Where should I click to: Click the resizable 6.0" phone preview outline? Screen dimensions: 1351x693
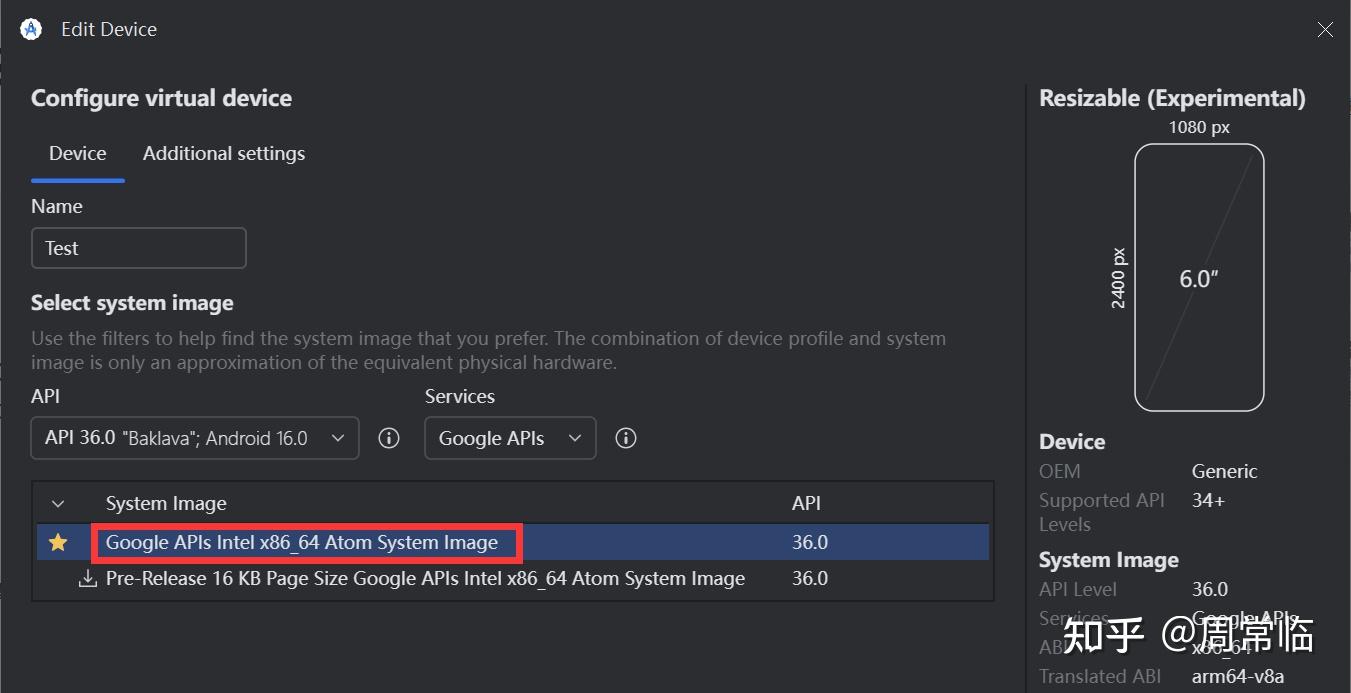[1198, 277]
